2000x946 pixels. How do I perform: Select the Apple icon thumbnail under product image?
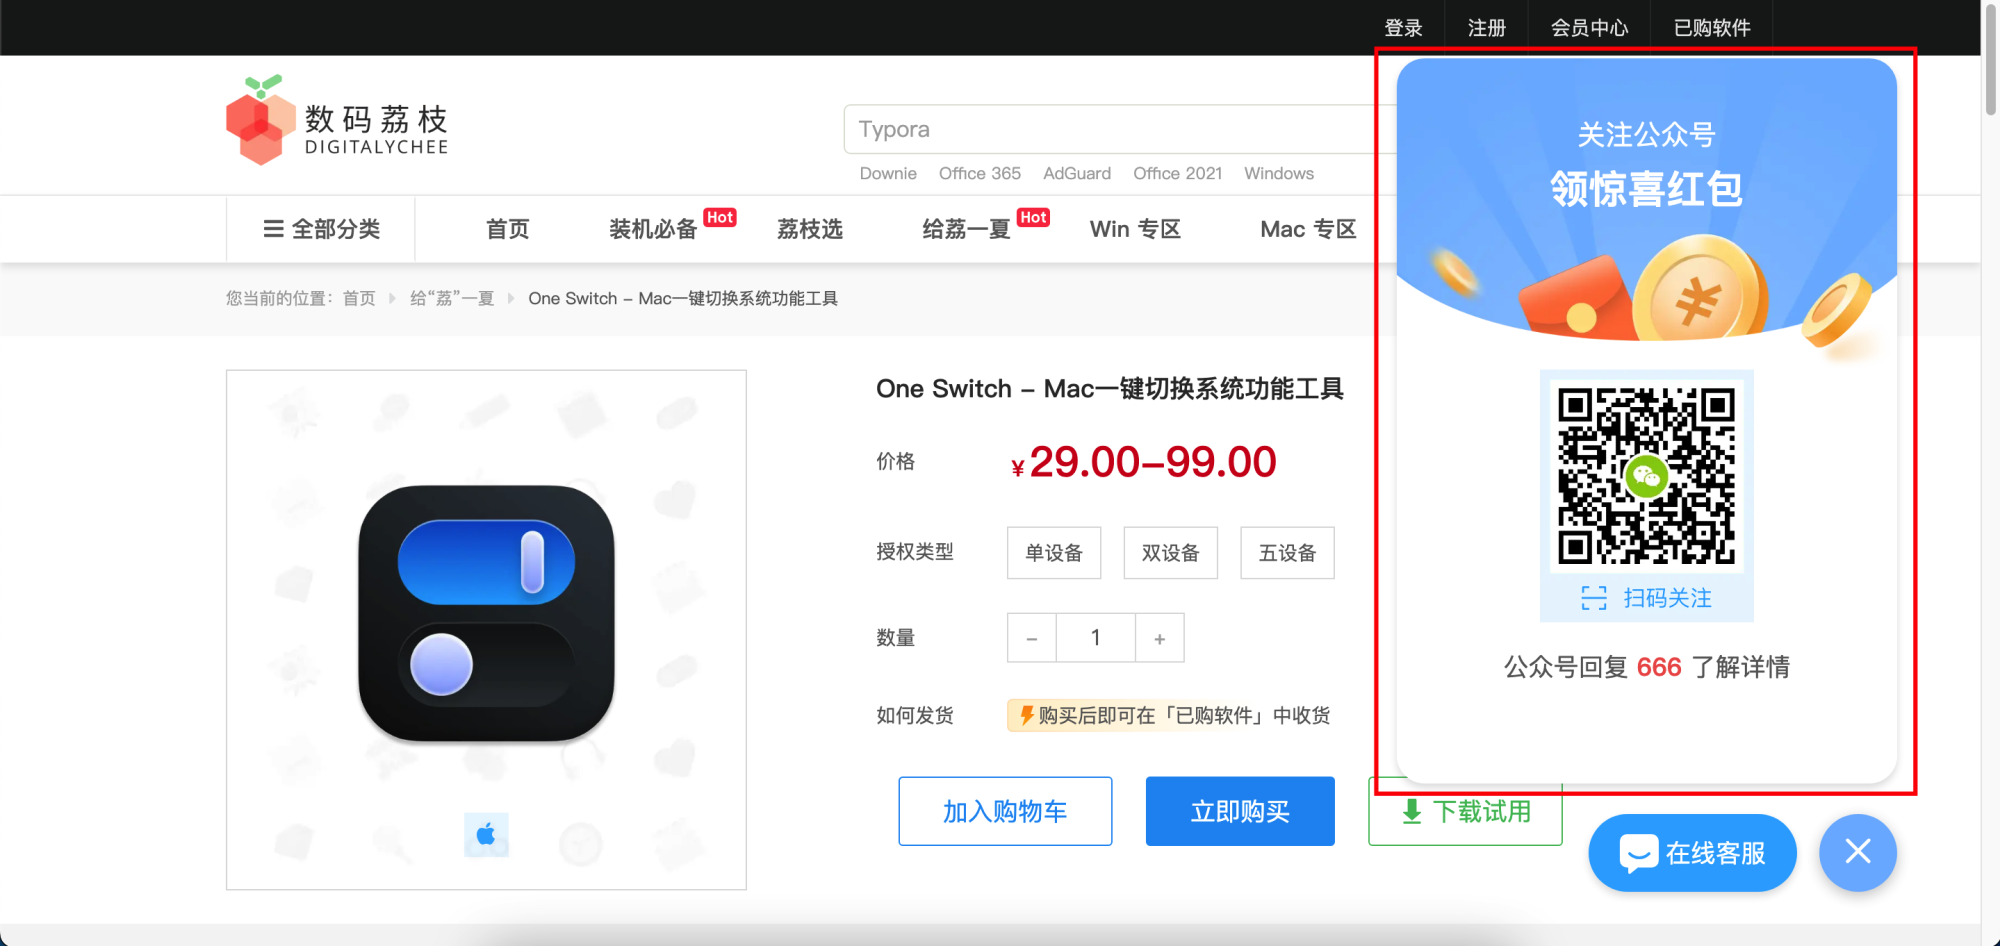(x=486, y=835)
